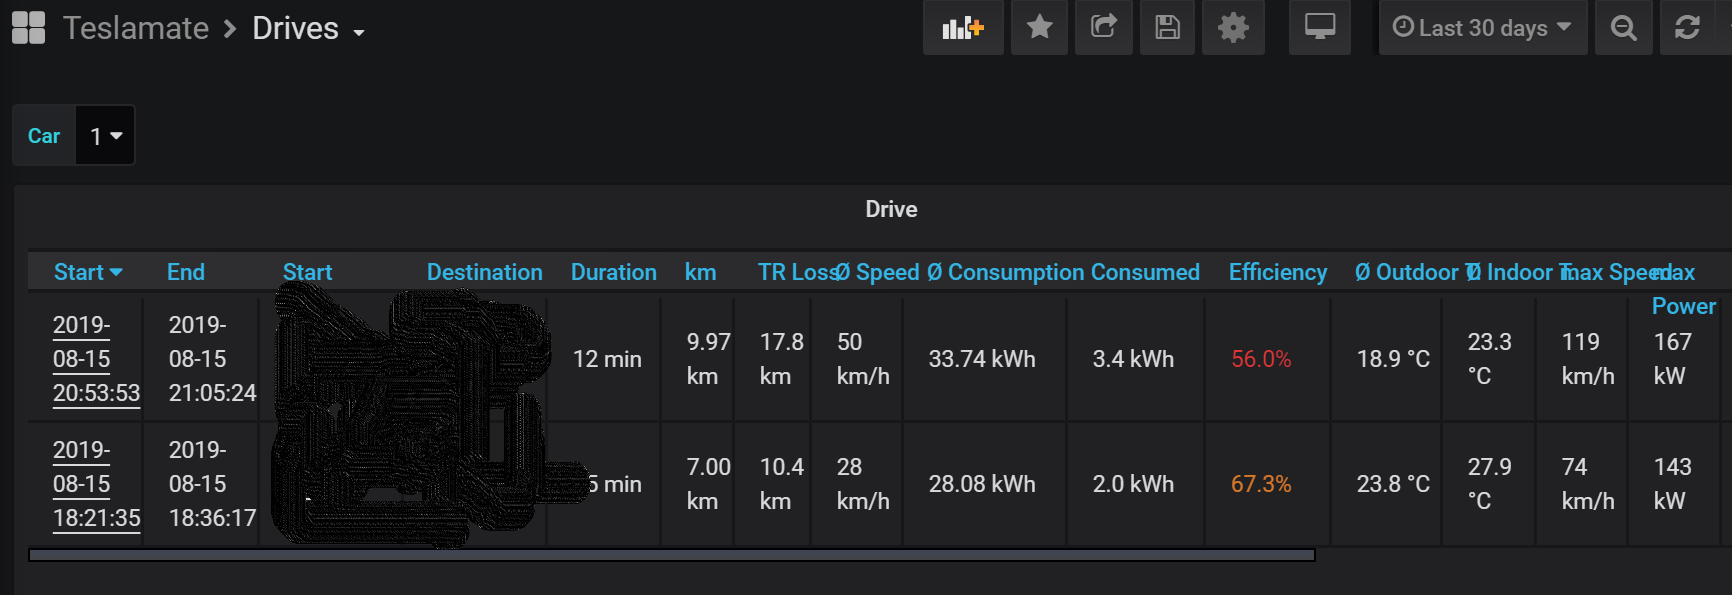Open the Drives dashboard dropdown
1732x595 pixels.
click(x=308, y=28)
